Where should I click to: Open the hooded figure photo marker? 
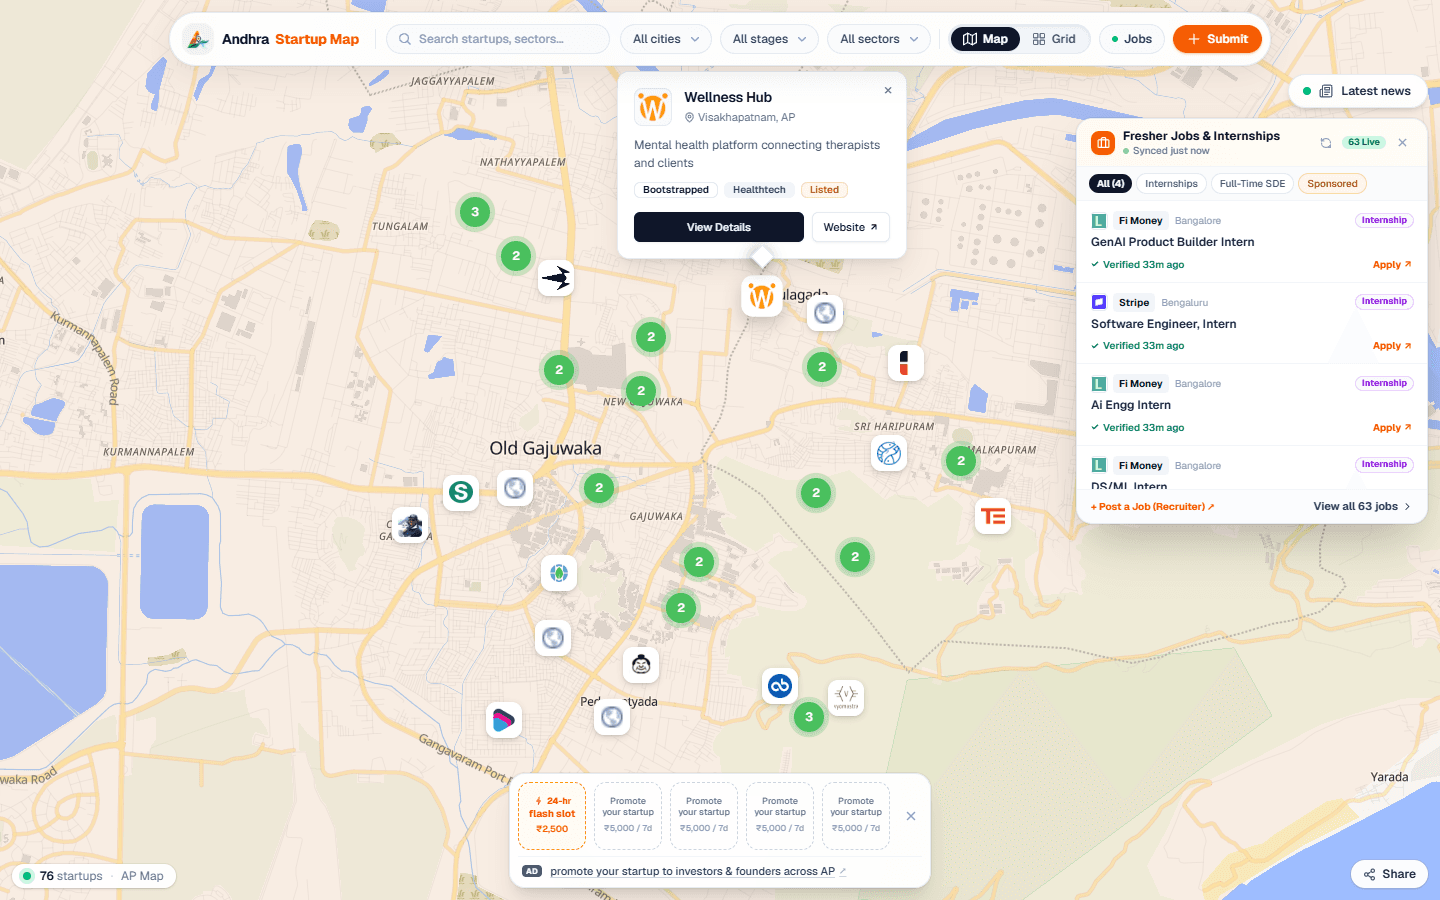click(x=410, y=525)
